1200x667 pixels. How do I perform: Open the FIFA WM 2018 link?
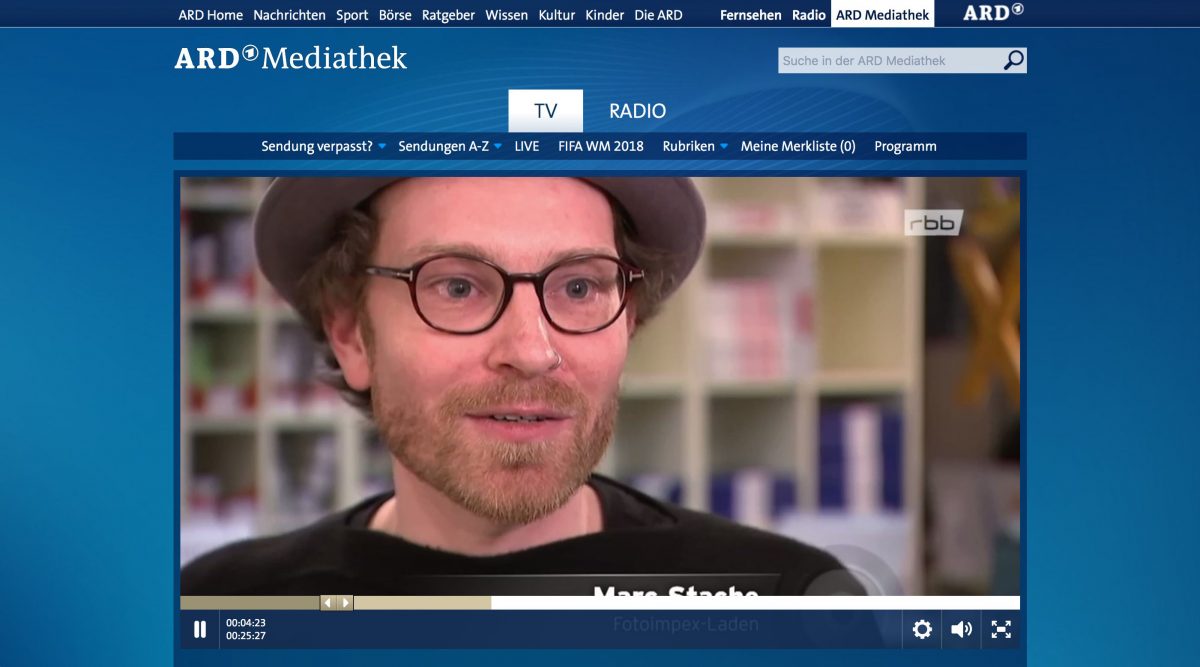[601, 146]
